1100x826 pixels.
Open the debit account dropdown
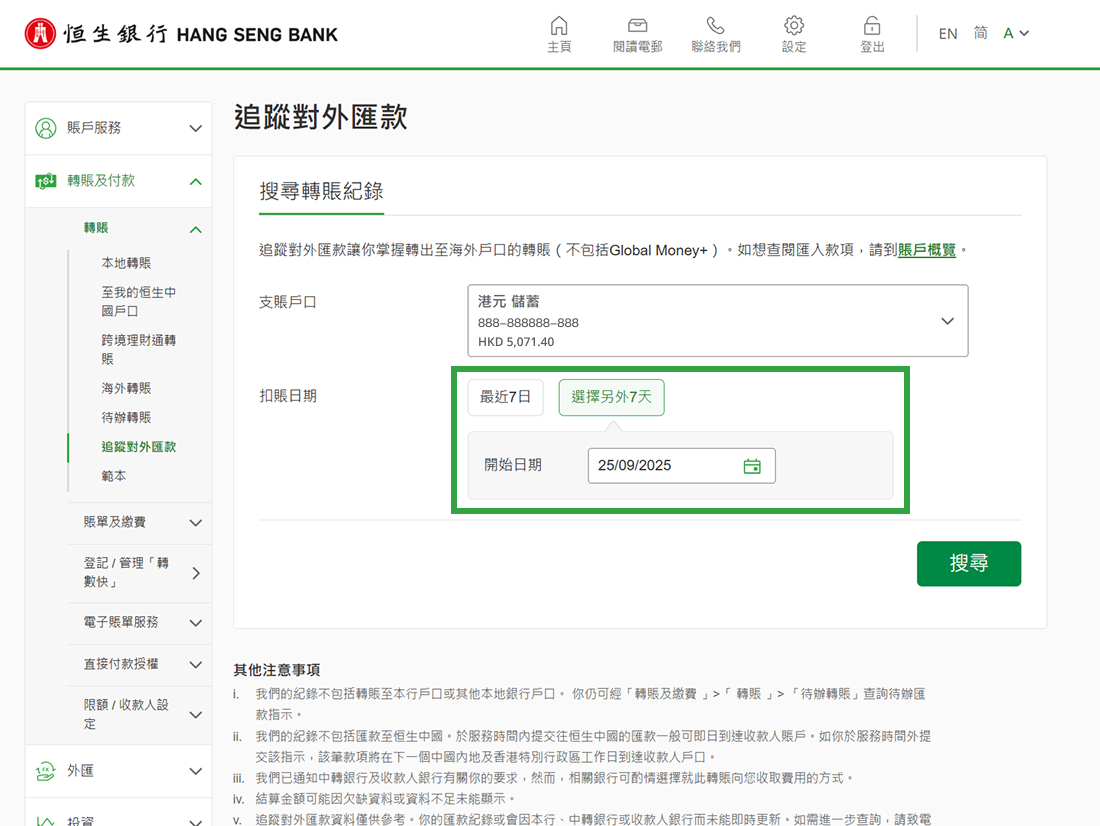[x=717, y=321]
